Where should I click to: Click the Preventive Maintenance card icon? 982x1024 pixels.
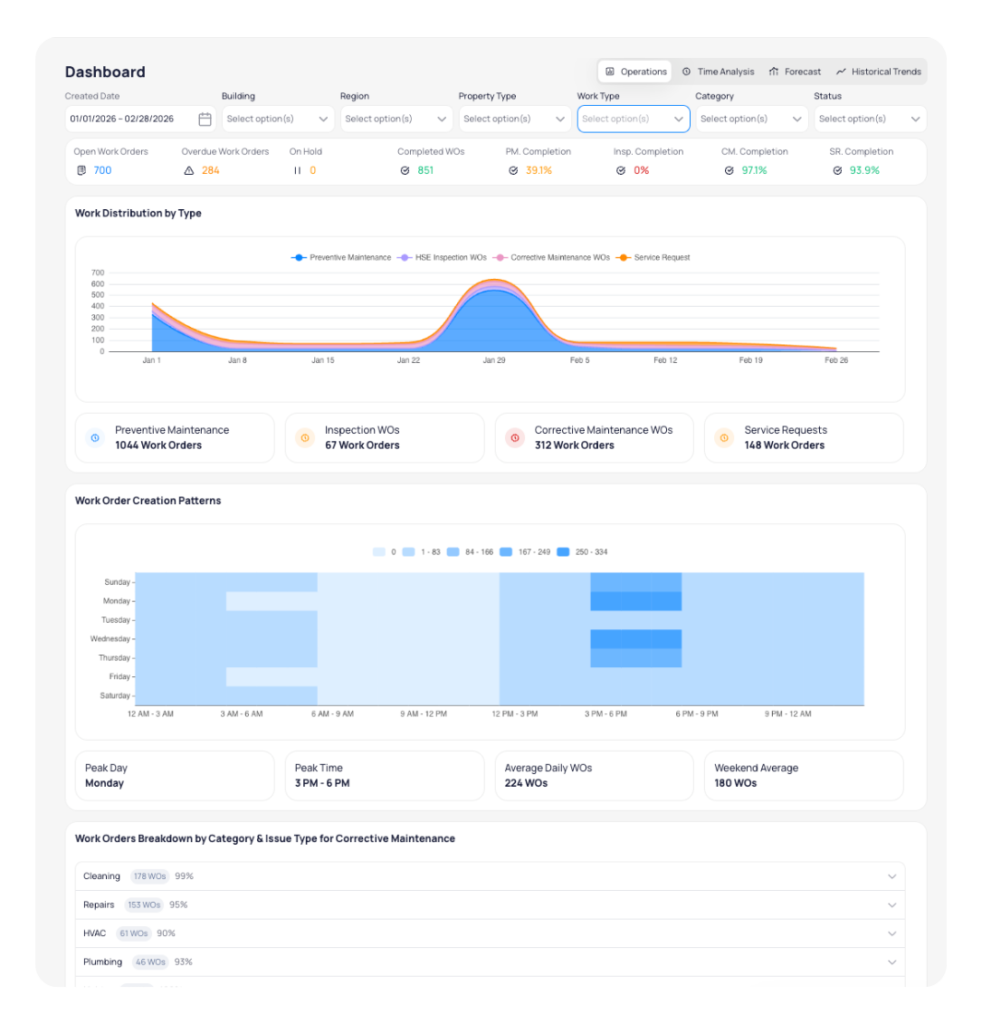95,438
